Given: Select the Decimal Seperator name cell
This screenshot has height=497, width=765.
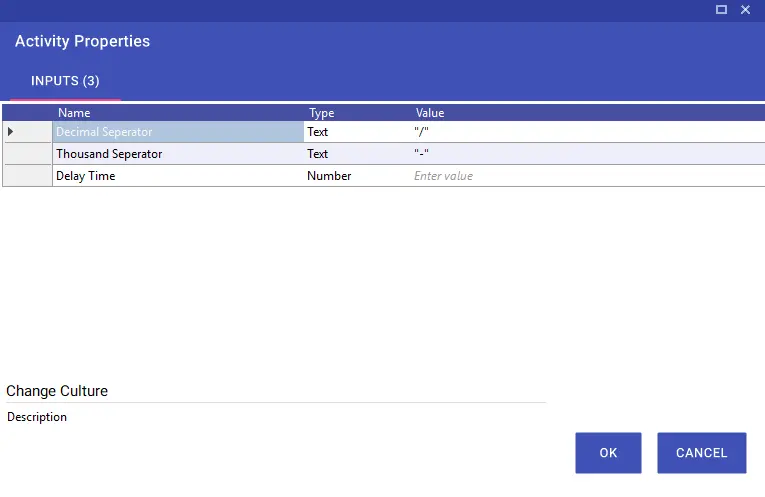Looking at the screenshot, I should click(x=178, y=132).
